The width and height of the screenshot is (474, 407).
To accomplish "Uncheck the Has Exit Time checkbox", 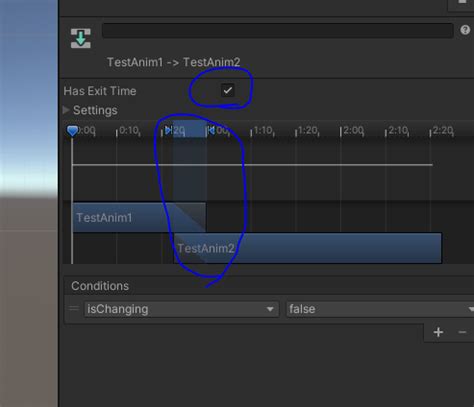I will (228, 90).
